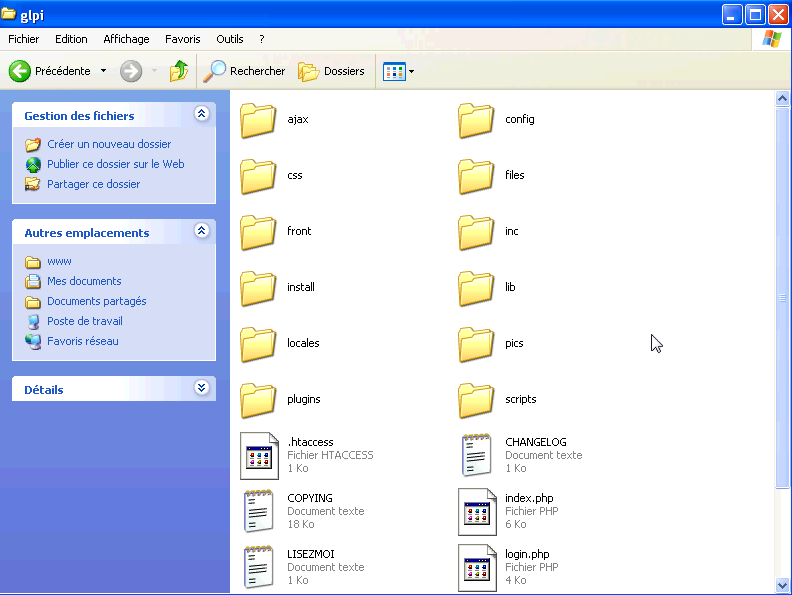Screen dimensions: 792x595
Task: Select the .htaccess file icon
Action: [x=259, y=456]
